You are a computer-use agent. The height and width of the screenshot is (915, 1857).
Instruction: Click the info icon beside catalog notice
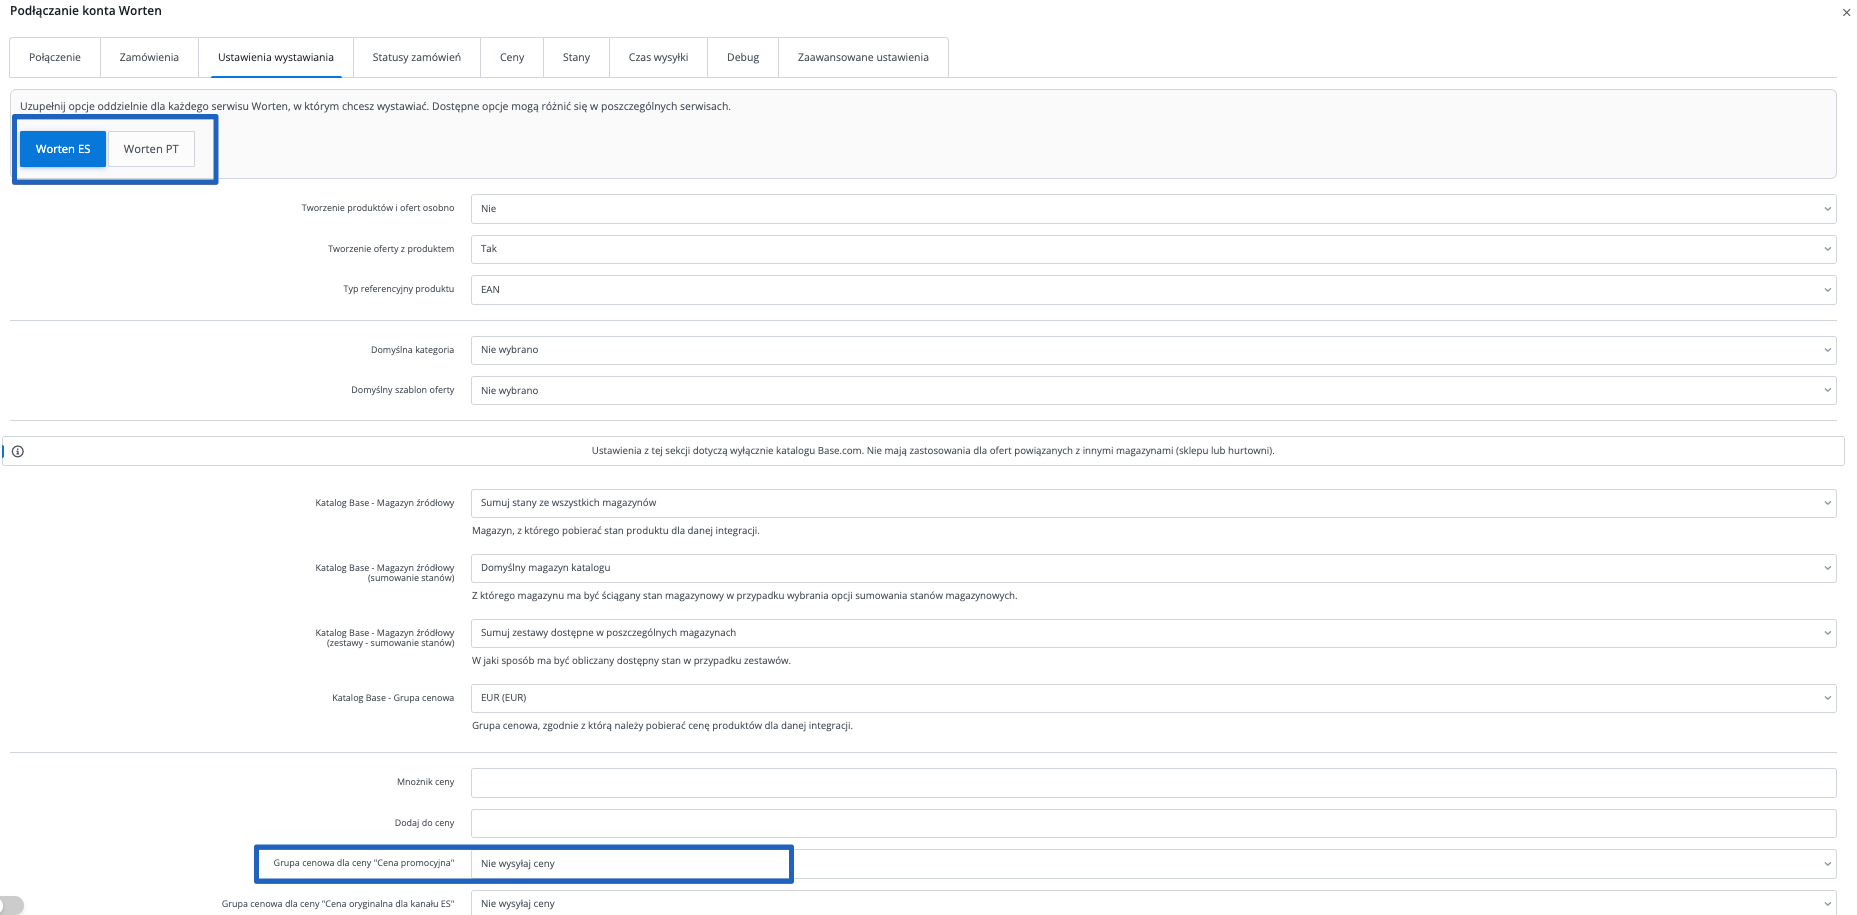pyautogui.click(x=18, y=451)
